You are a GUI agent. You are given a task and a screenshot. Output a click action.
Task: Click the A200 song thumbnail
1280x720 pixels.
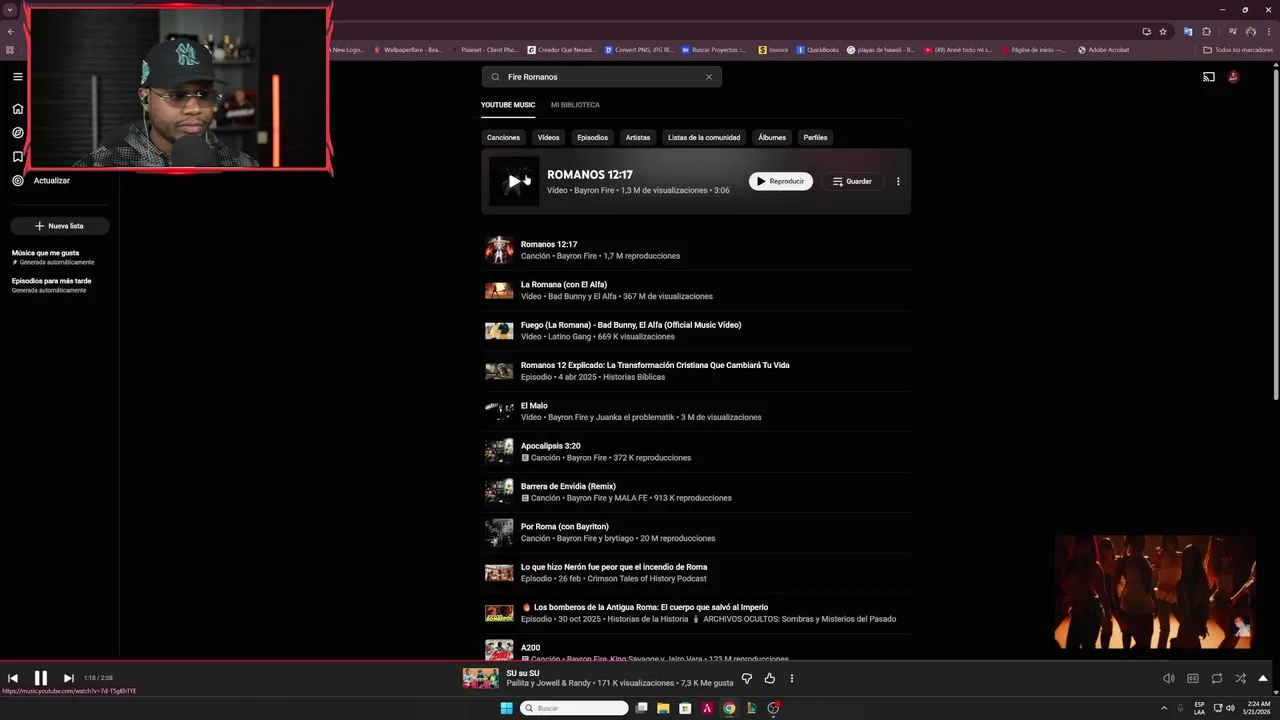coord(499,650)
